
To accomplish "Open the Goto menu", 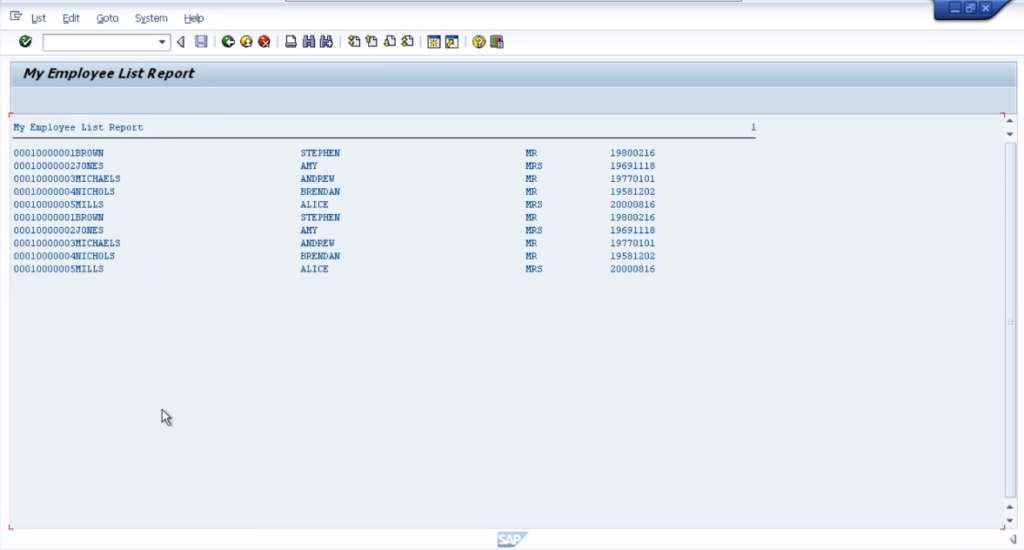I will [x=108, y=18].
